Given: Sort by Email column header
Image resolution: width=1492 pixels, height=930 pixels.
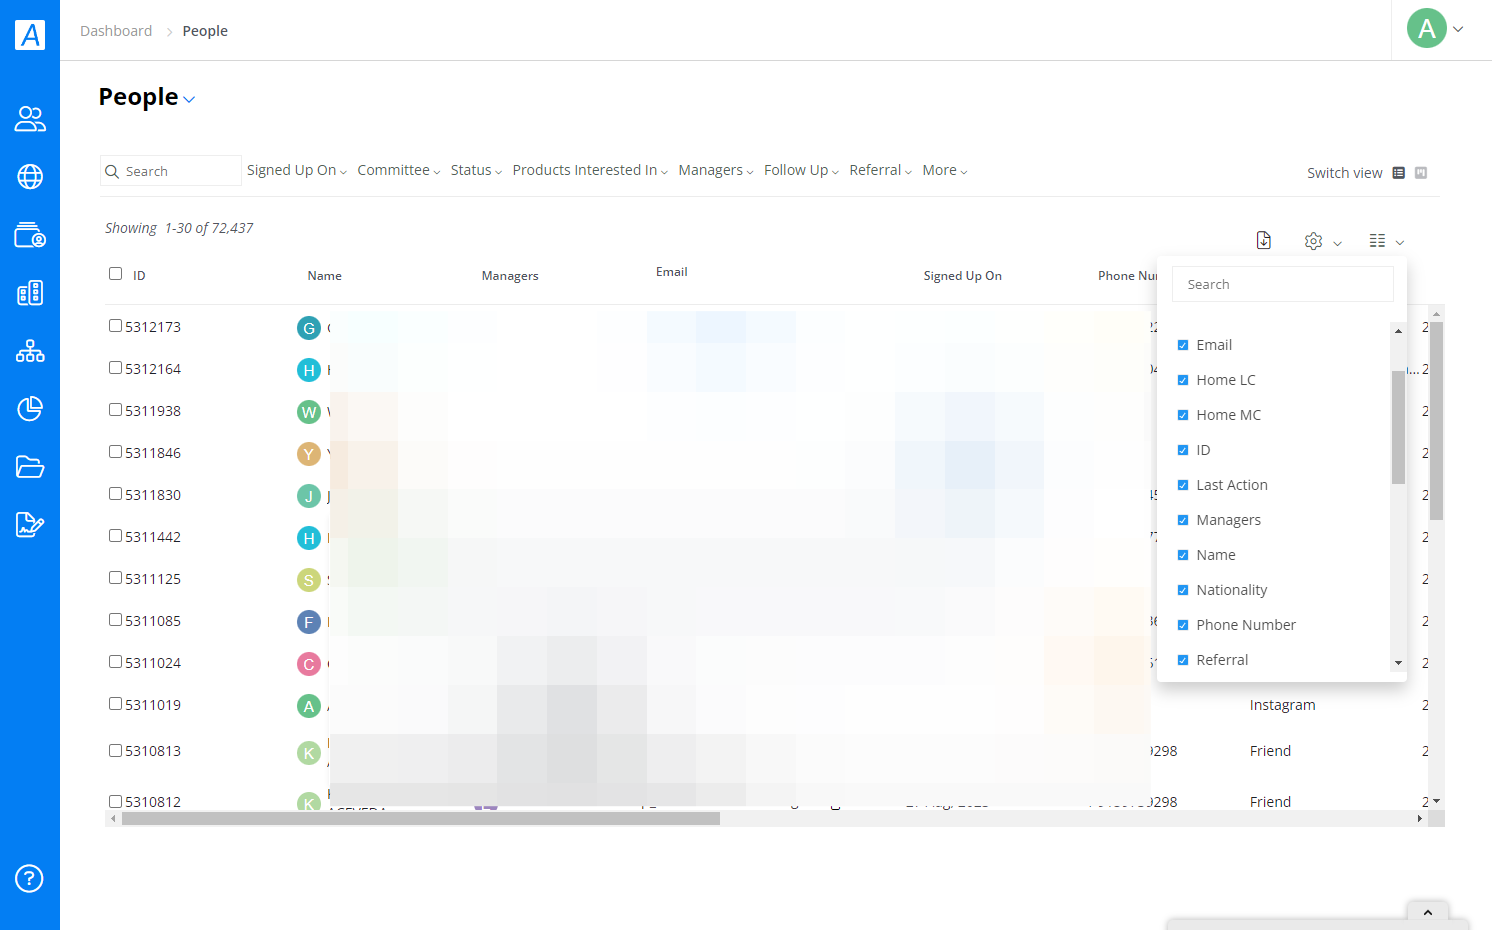Looking at the screenshot, I should [x=671, y=272].
